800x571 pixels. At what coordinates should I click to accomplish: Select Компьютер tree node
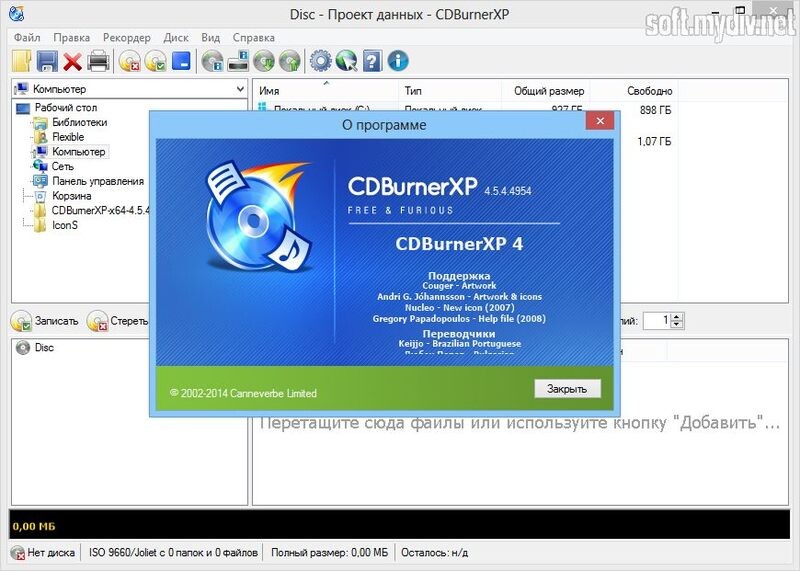tap(79, 152)
